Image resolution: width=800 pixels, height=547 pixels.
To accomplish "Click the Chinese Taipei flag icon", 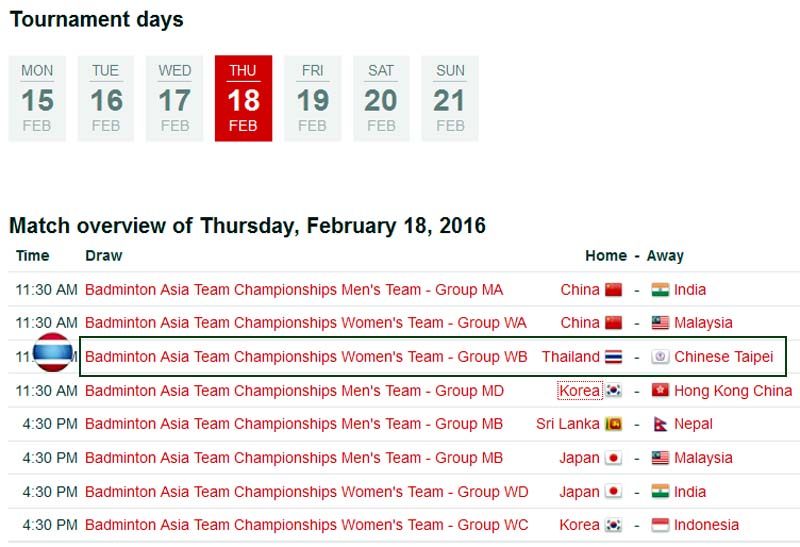I will (660, 357).
